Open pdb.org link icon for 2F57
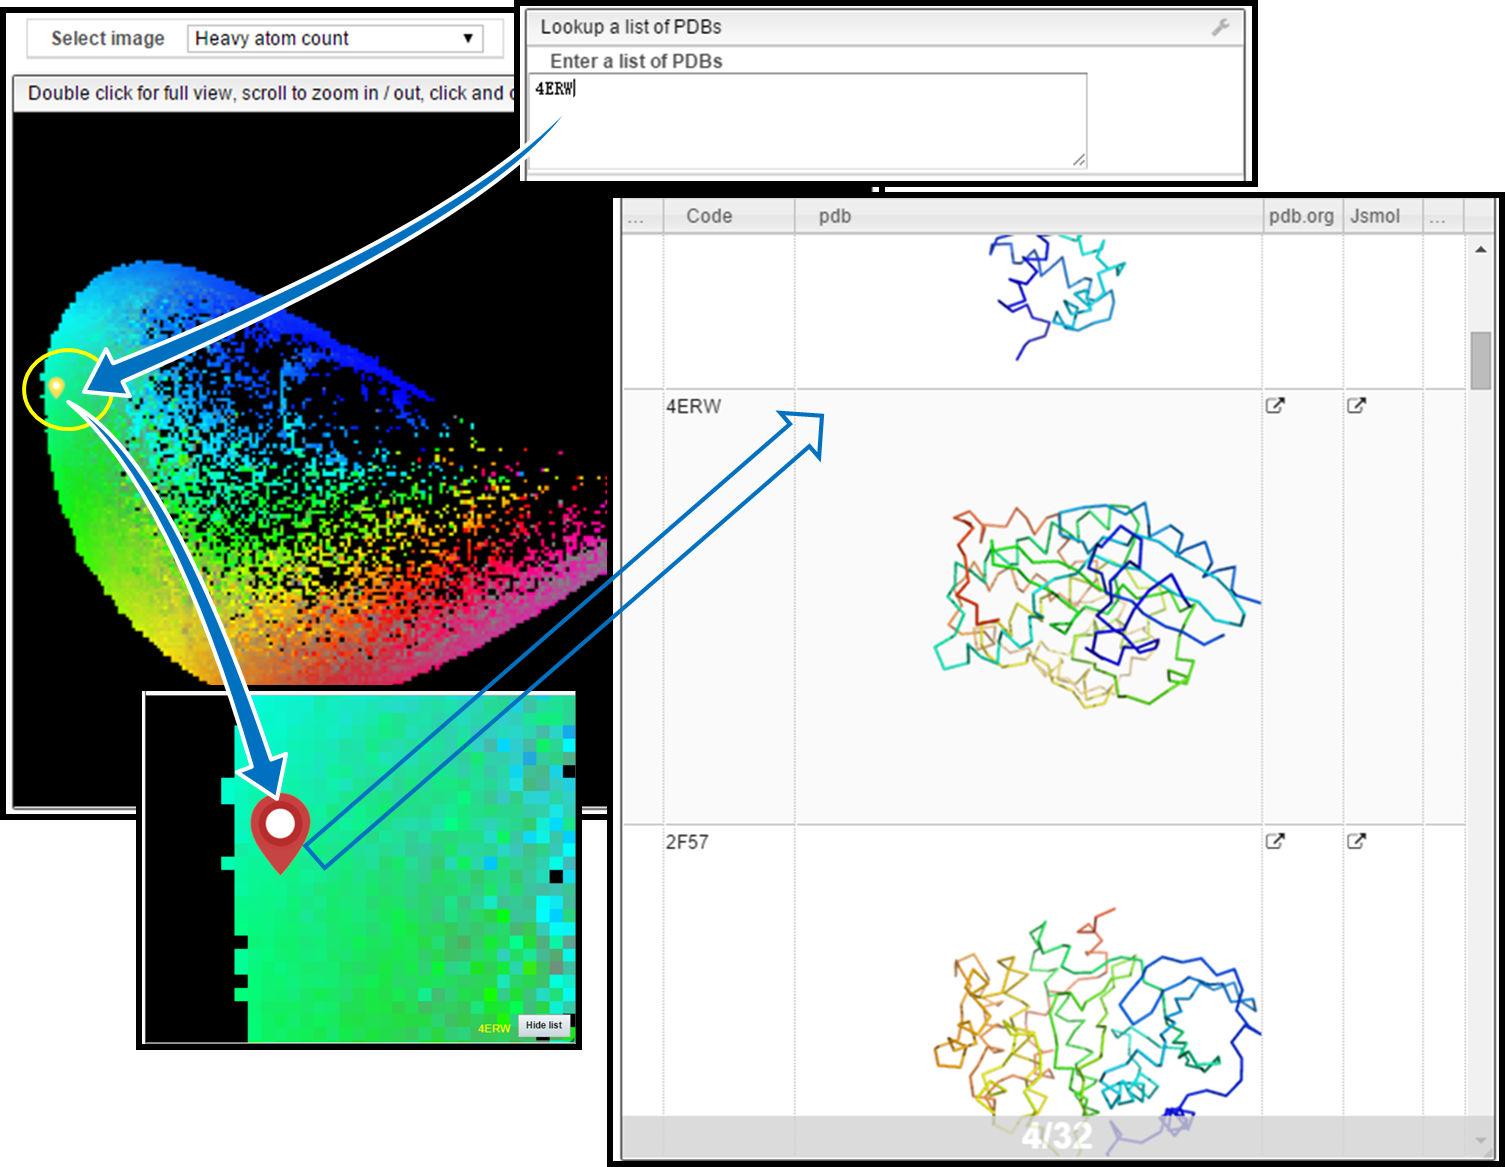 click(1275, 841)
